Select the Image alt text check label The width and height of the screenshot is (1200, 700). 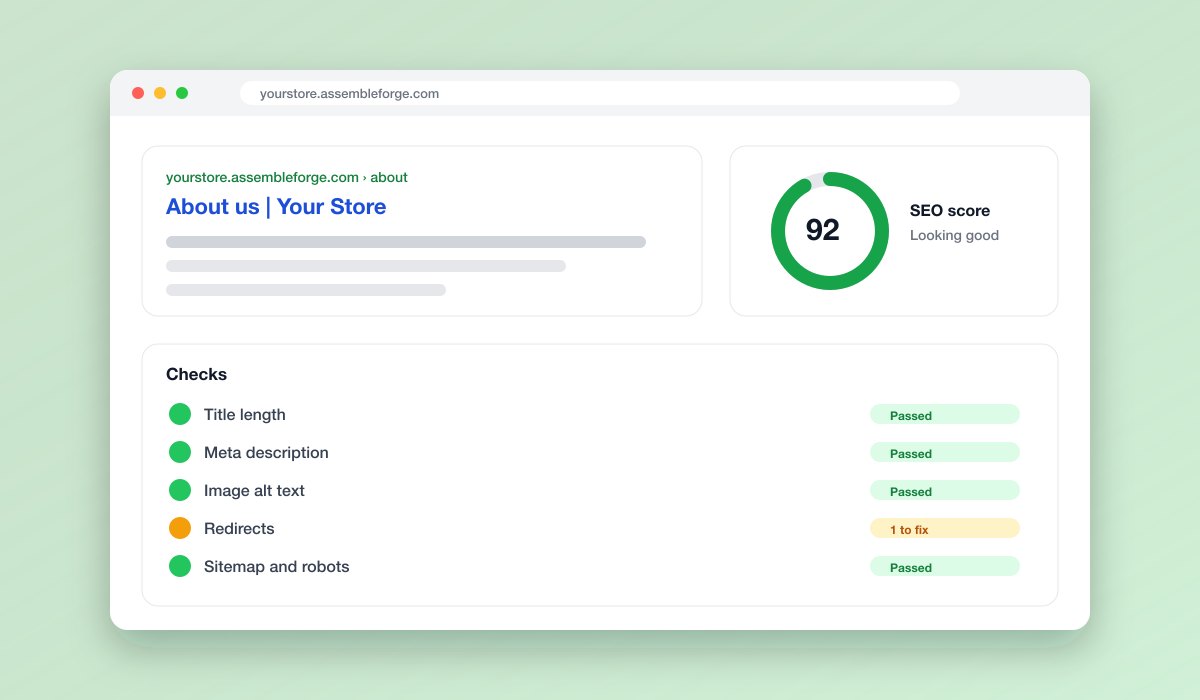pos(254,491)
